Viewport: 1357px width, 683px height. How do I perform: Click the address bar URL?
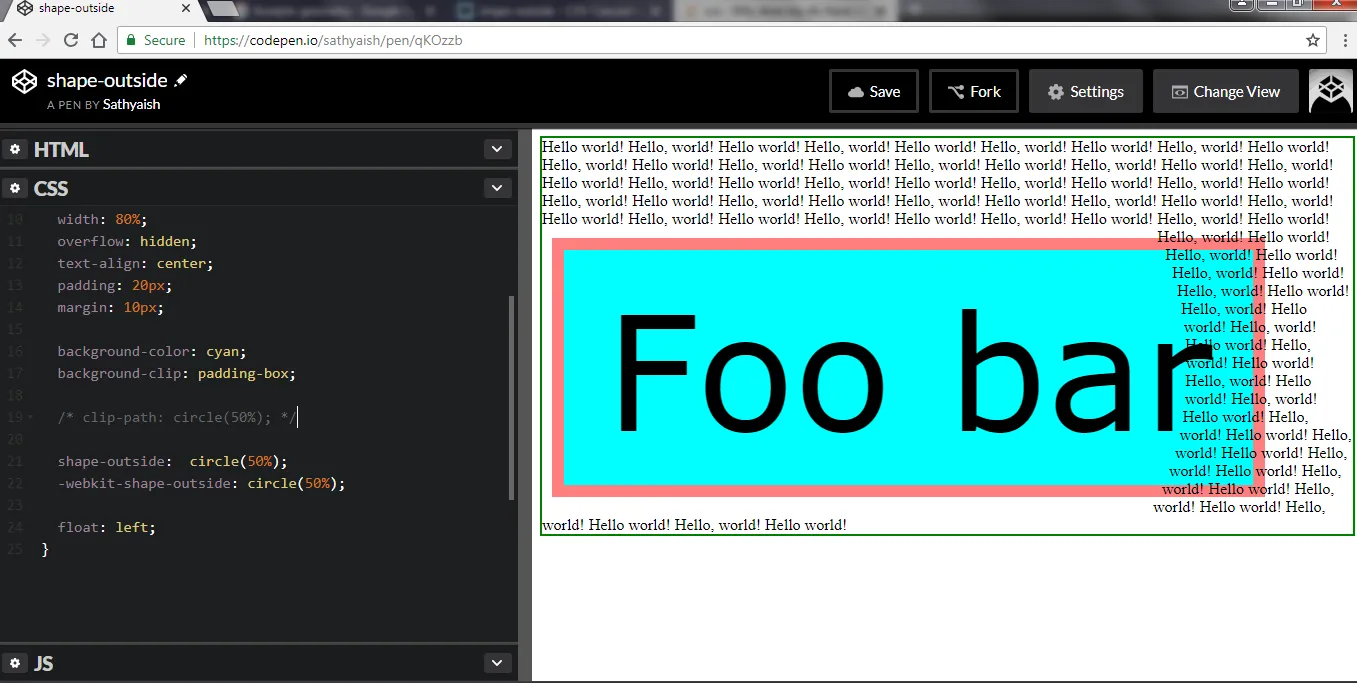click(333, 41)
